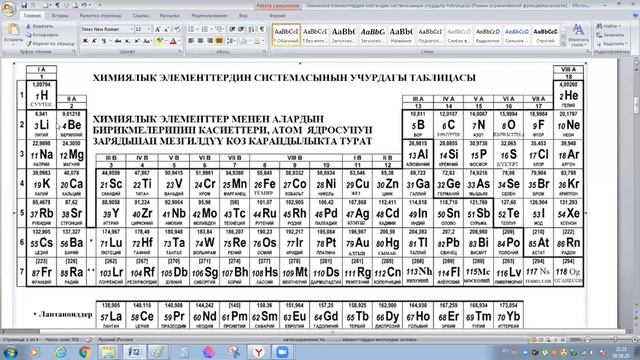
Task: Sort text with the A-Z icon
Action: [251, 29]
